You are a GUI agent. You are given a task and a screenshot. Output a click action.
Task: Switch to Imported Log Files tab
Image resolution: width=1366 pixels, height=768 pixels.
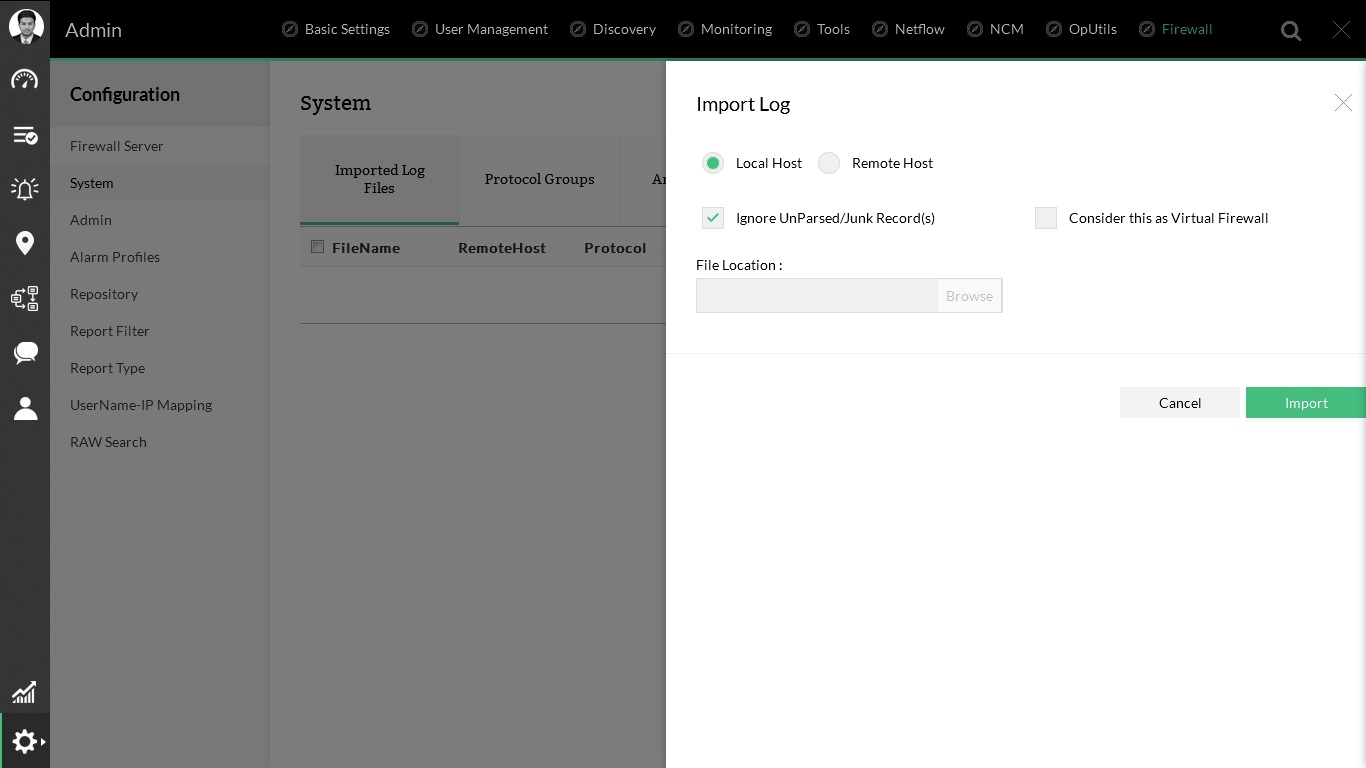pos(380,179)
